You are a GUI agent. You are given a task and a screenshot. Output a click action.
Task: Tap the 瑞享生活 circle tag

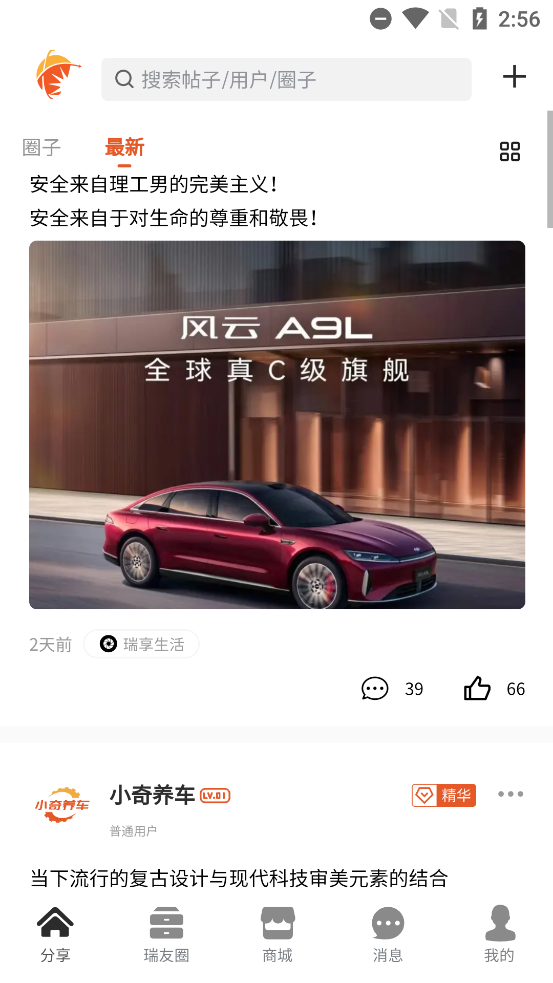(141, 644)
